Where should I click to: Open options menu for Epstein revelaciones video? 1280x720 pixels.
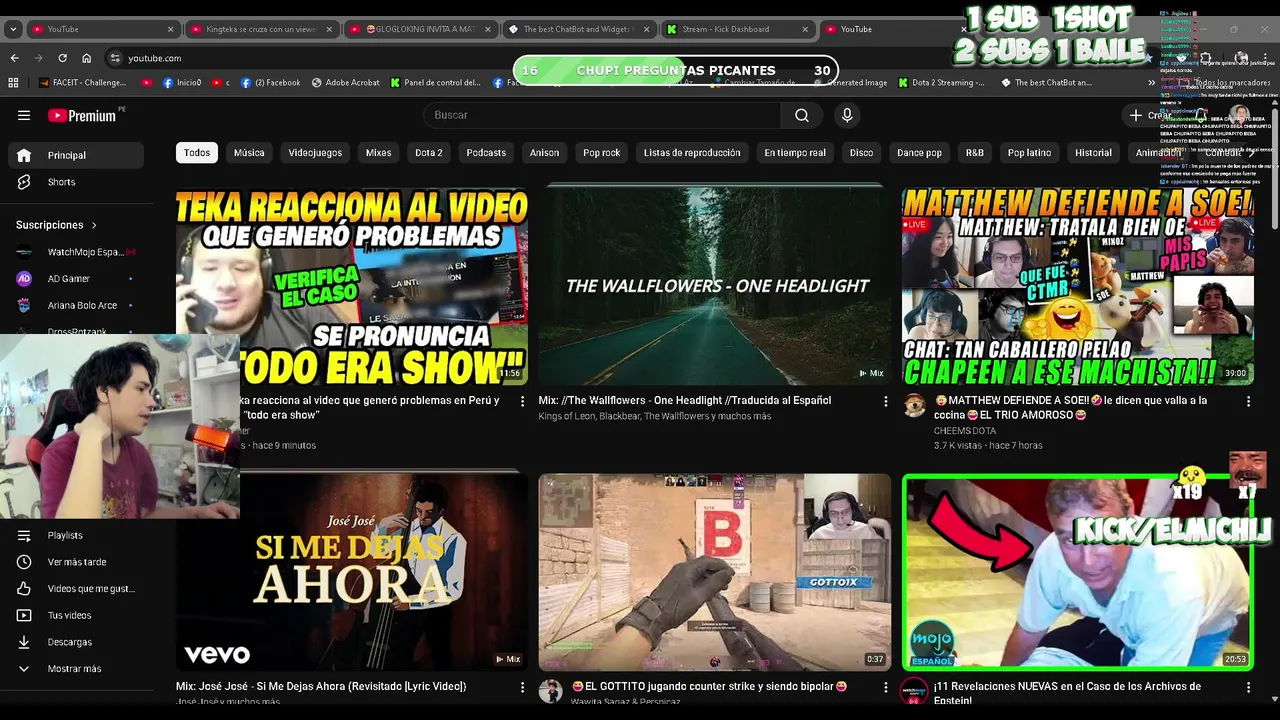1248,687
